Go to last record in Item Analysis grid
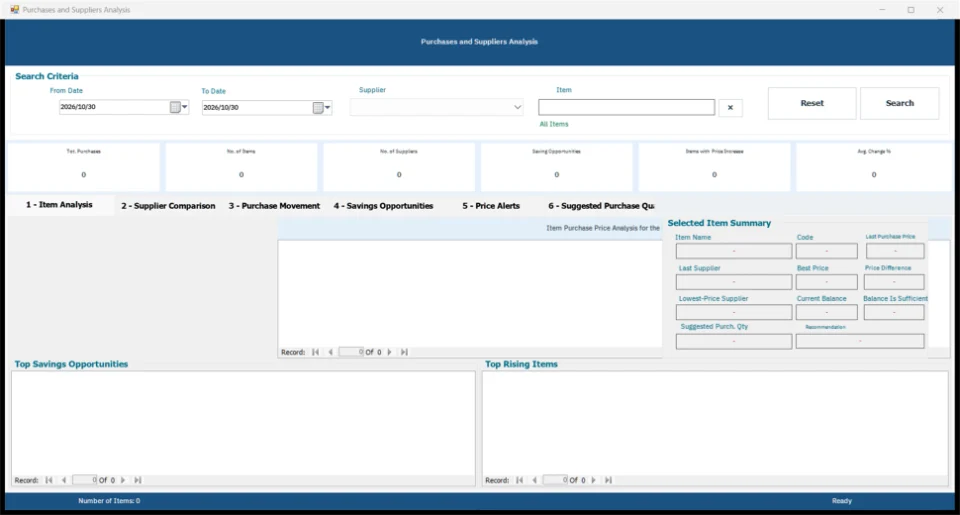The height and width of the screenshot is (515, 960). tap(404, 352)
